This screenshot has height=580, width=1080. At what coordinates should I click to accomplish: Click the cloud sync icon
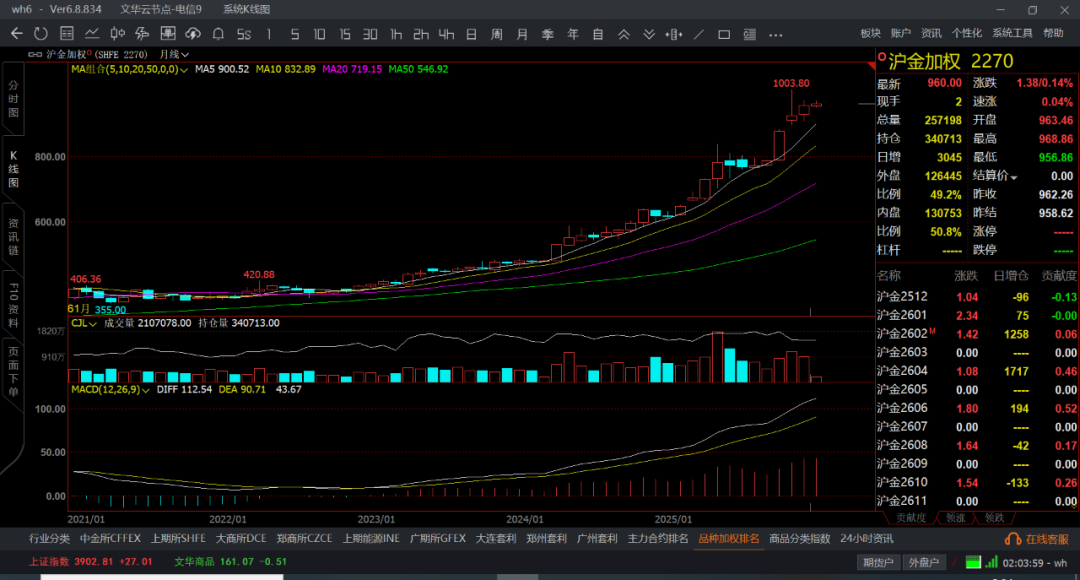[193, 34]
